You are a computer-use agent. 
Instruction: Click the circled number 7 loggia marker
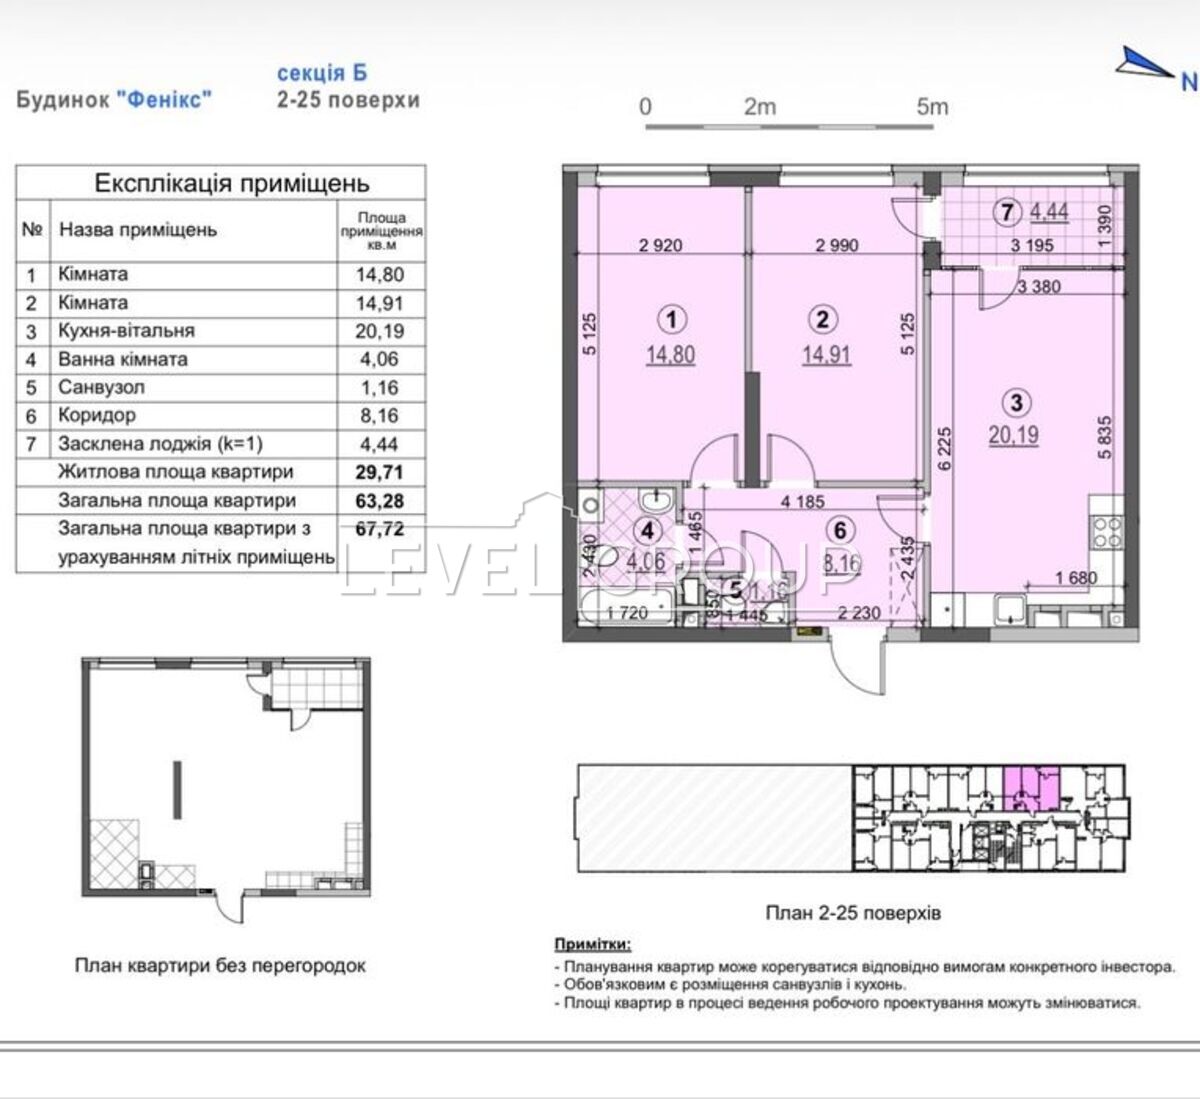pyautogui.click(x=1008, y=212)
